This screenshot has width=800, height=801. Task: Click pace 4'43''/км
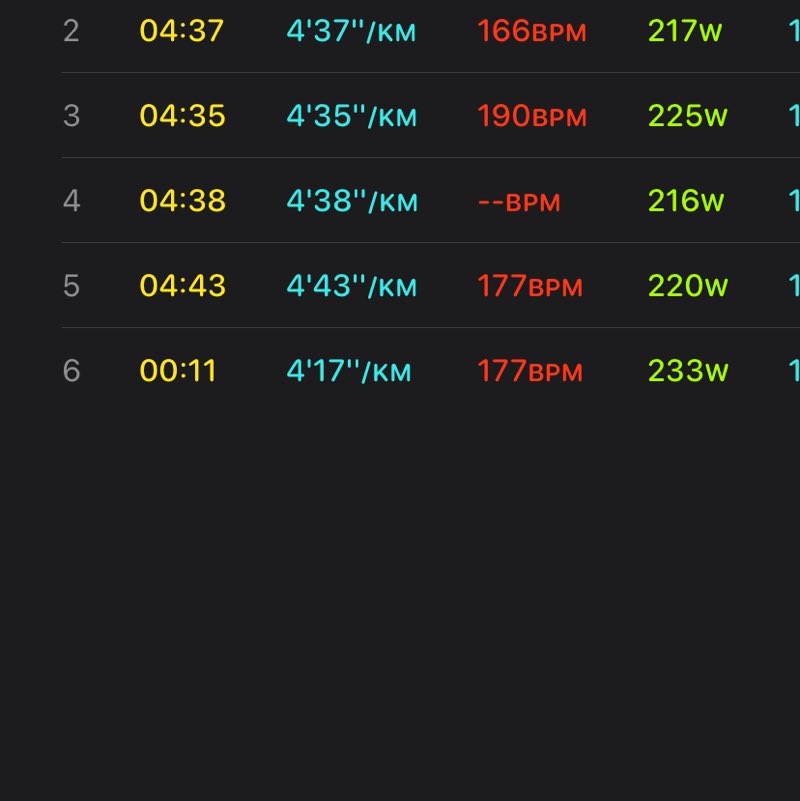point(352,286)
